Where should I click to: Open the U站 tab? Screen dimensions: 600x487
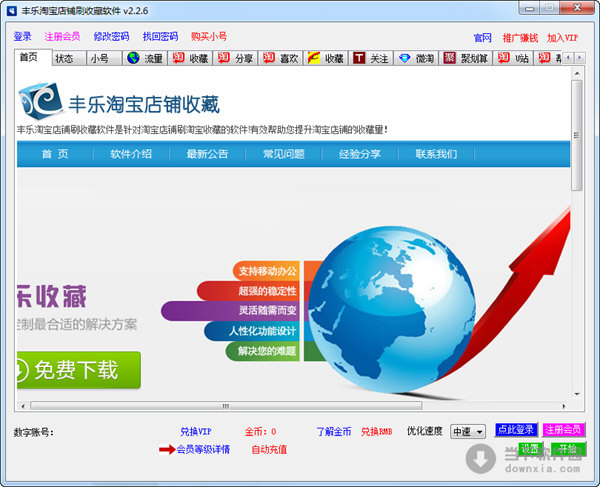[513, 58]
